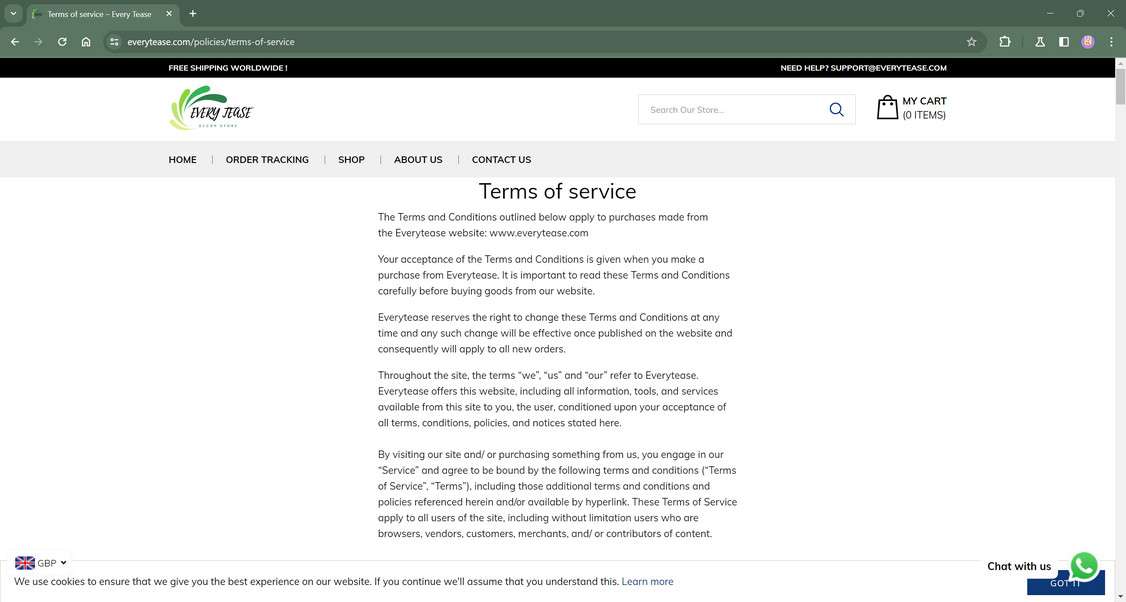
Task: Expand the GBP currency selector
Action: click(42, 563)
